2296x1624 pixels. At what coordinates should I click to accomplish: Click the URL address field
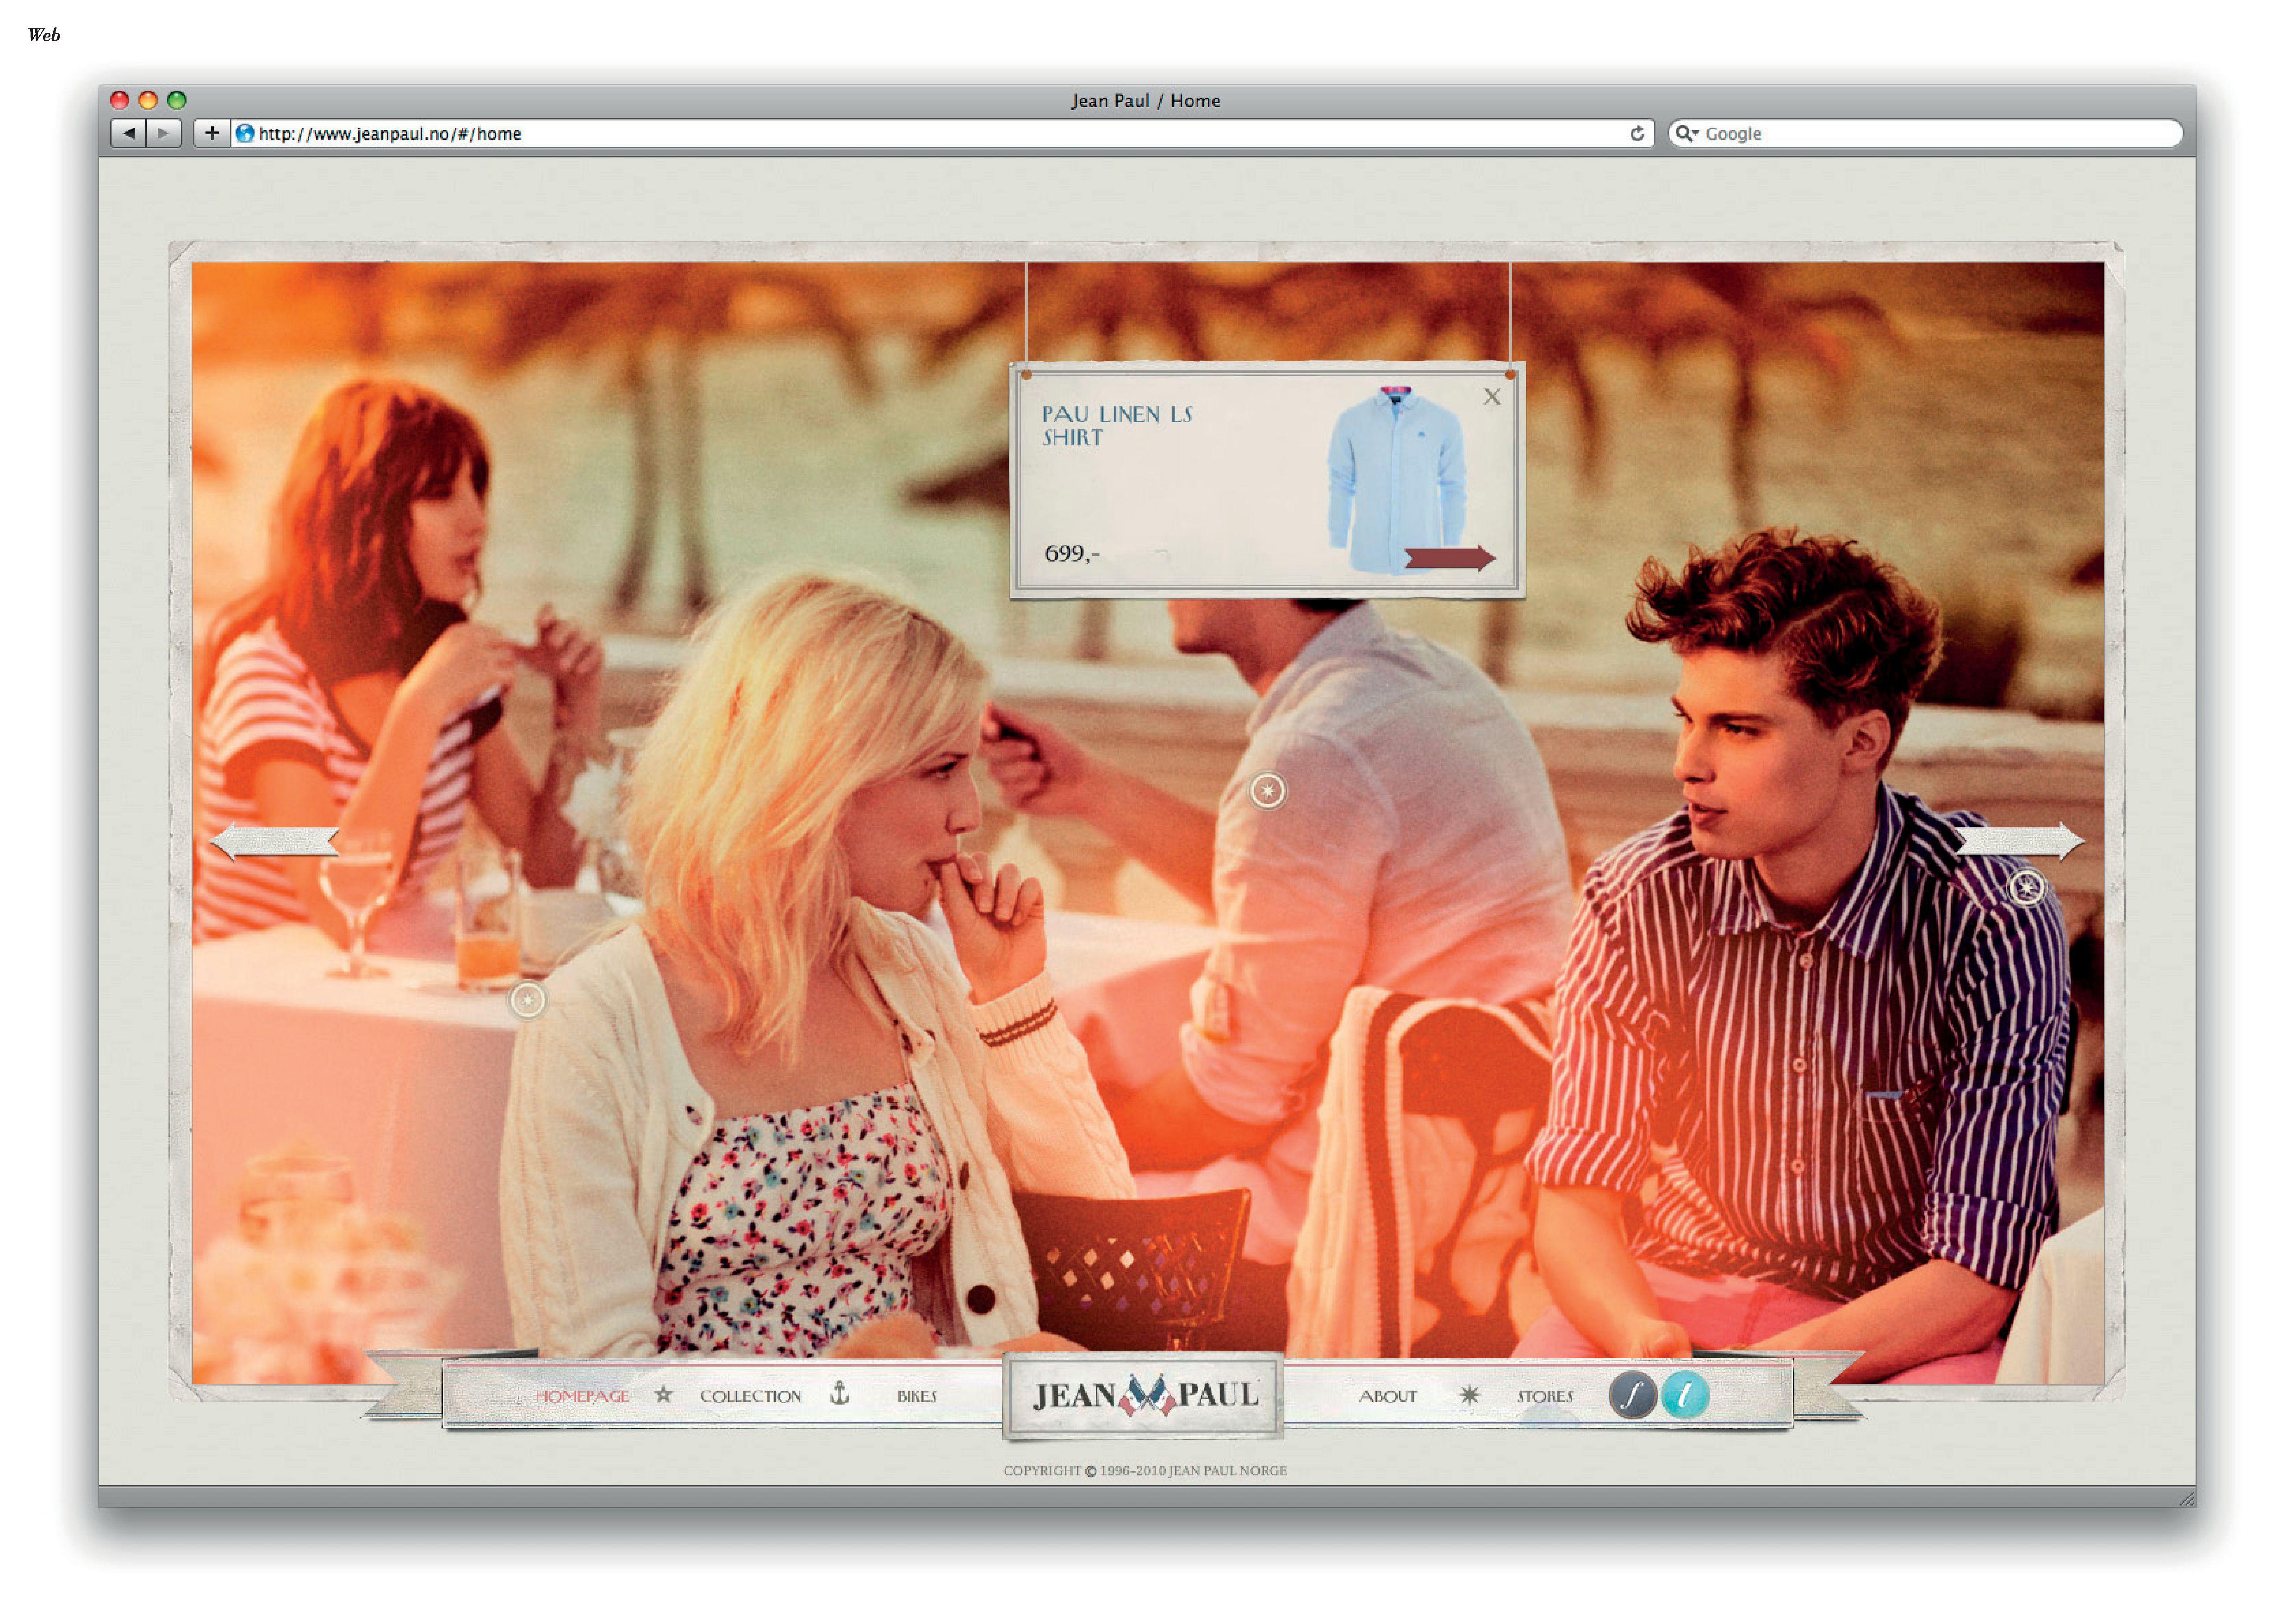click(x=940, y=134)
